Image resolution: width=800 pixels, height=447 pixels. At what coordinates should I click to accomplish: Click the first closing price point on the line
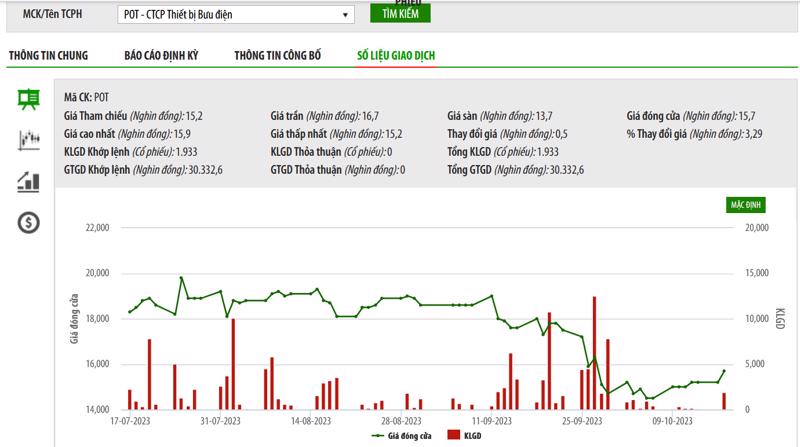point(130,312)
